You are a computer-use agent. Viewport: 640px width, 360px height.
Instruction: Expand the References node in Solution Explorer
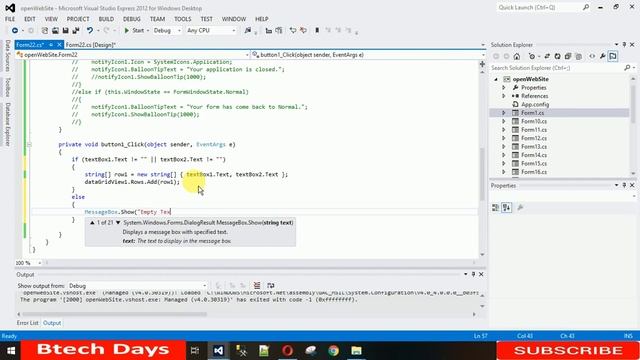click(x=504, y=96)
